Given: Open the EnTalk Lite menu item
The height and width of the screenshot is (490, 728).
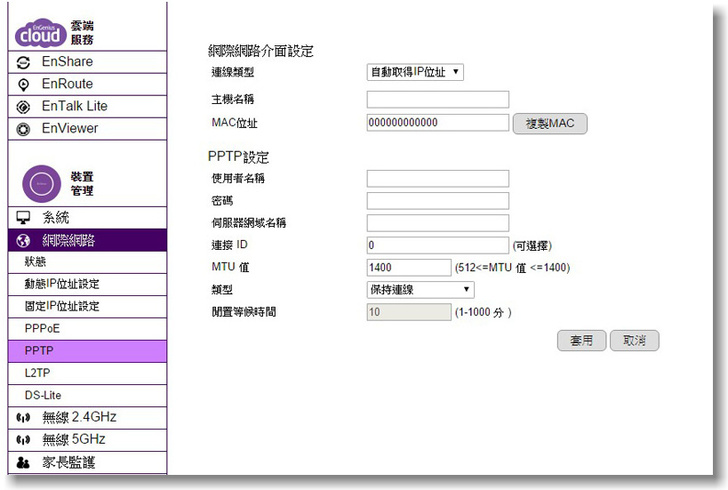Looking at the screenshot, I should pyautogui.click(x=87, y=106).
